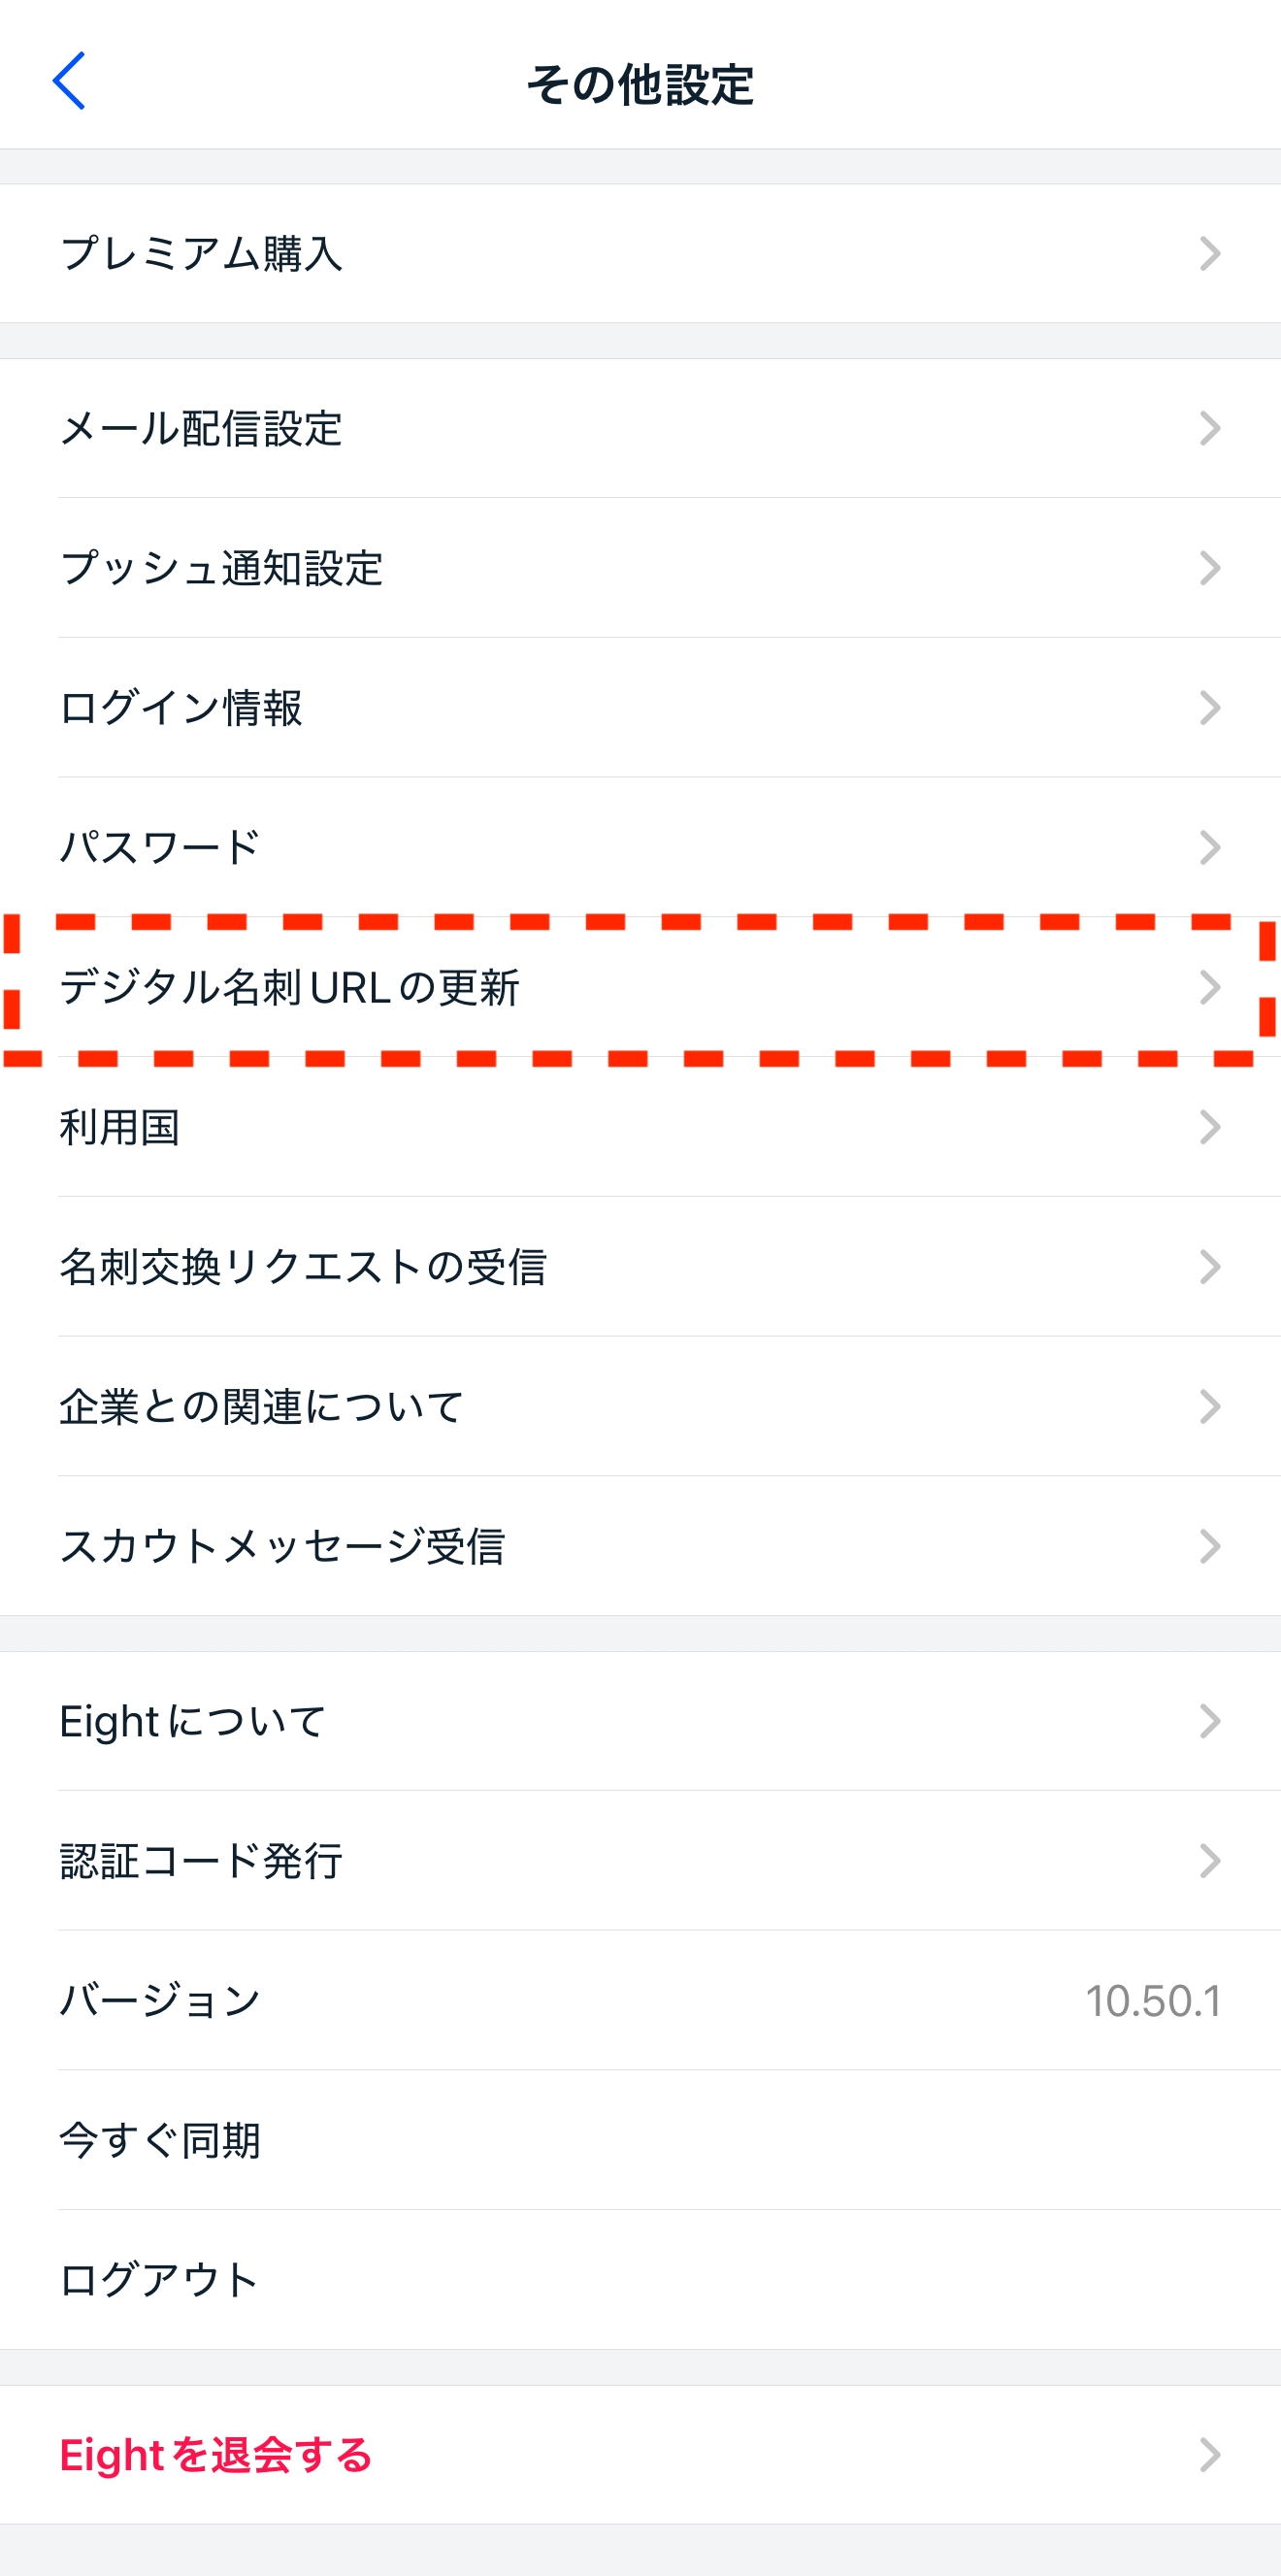Tap the blue back arrow icon
Image resolution: width=1281 pixels, height=2576 pixels.
(69, 81)
